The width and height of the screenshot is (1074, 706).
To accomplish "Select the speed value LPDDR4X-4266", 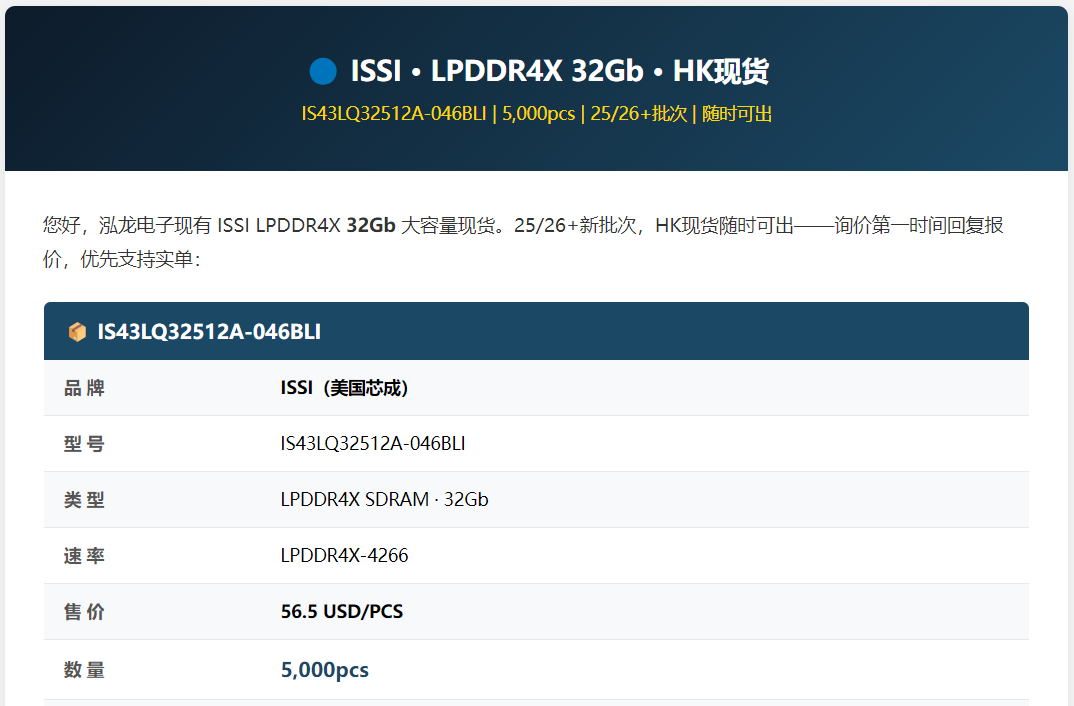I will coord(345,555).
